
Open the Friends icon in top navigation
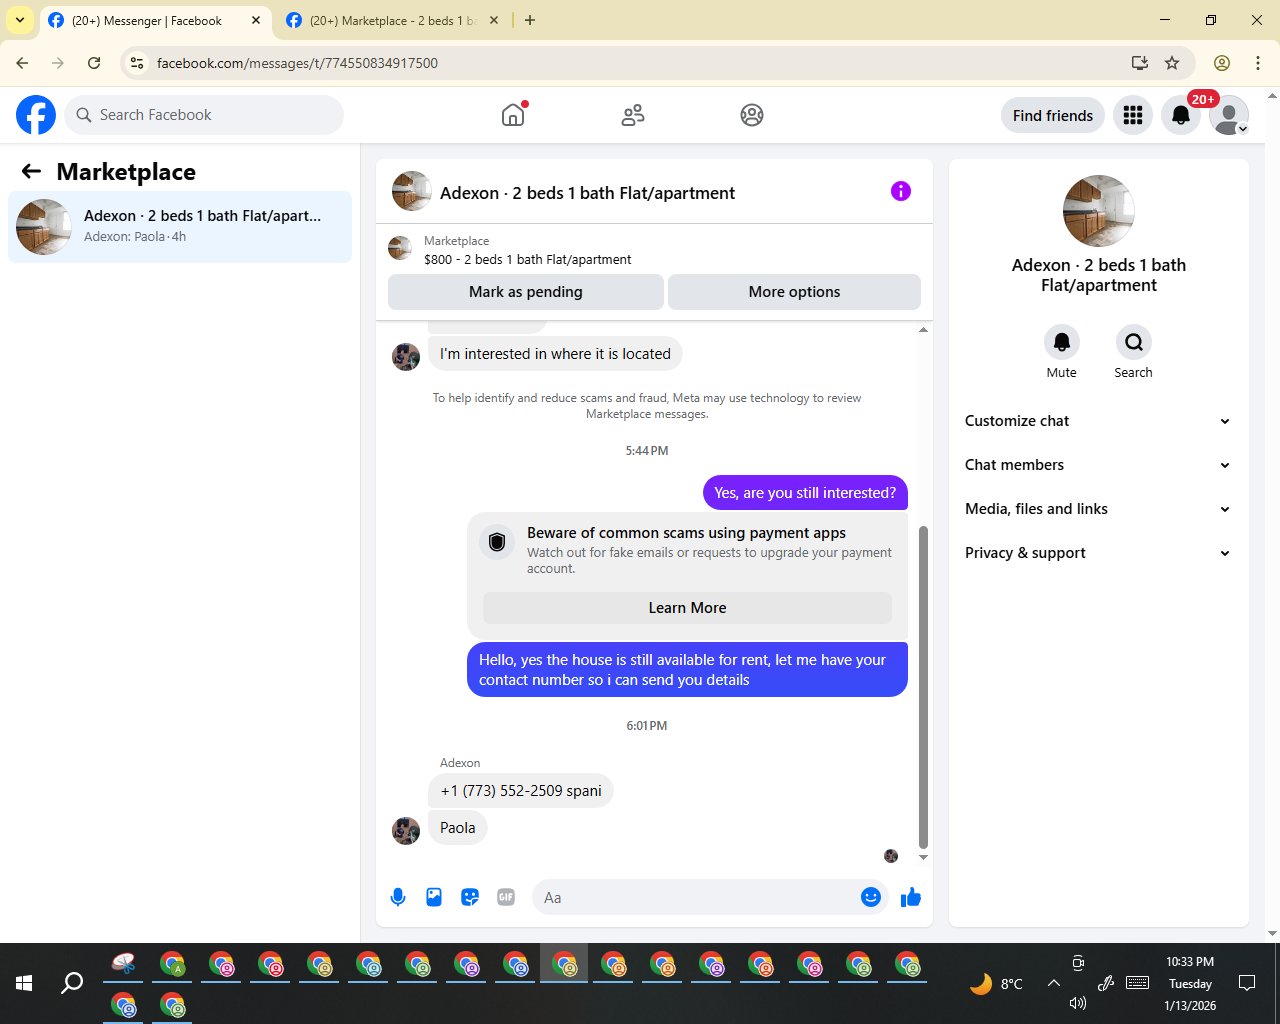point(633,115)
